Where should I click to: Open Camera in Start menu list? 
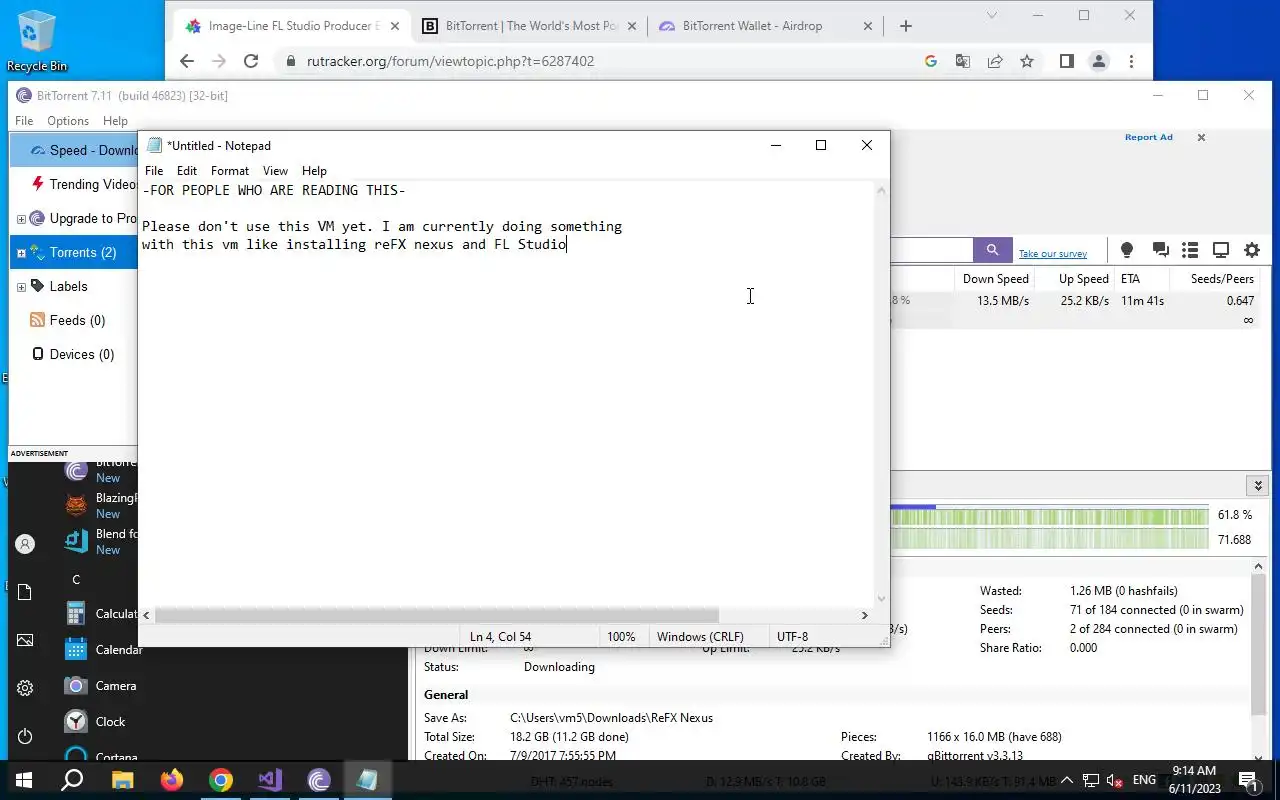point(100,686)
